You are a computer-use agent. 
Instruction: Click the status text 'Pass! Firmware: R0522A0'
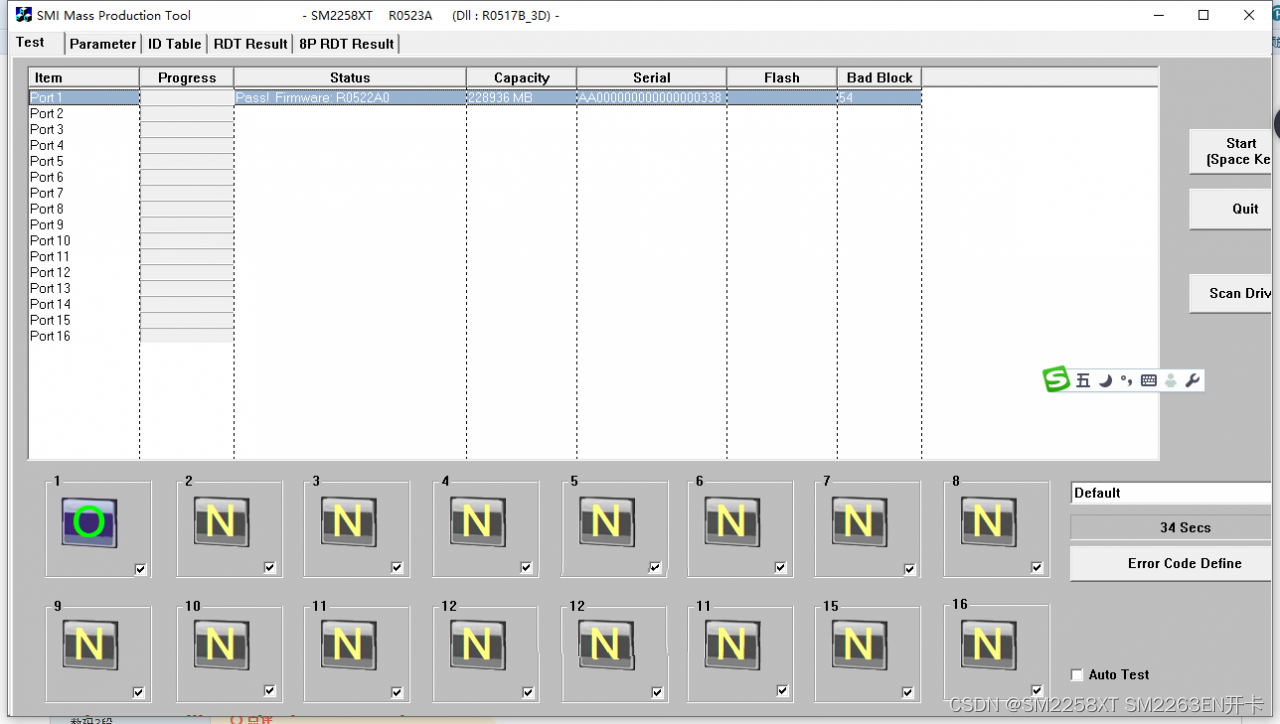[x=313, y=98]
